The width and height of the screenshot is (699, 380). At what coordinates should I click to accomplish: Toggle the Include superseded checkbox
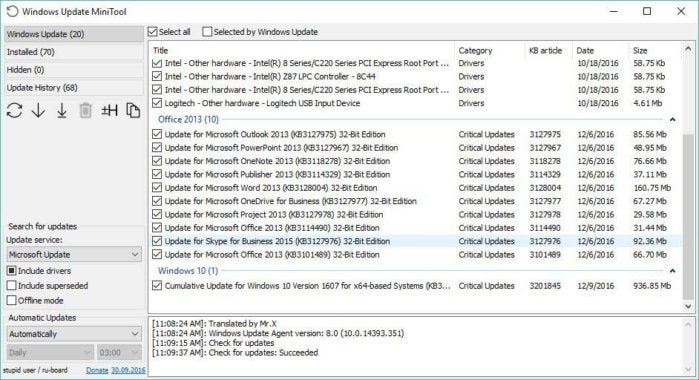coord(12,285)
